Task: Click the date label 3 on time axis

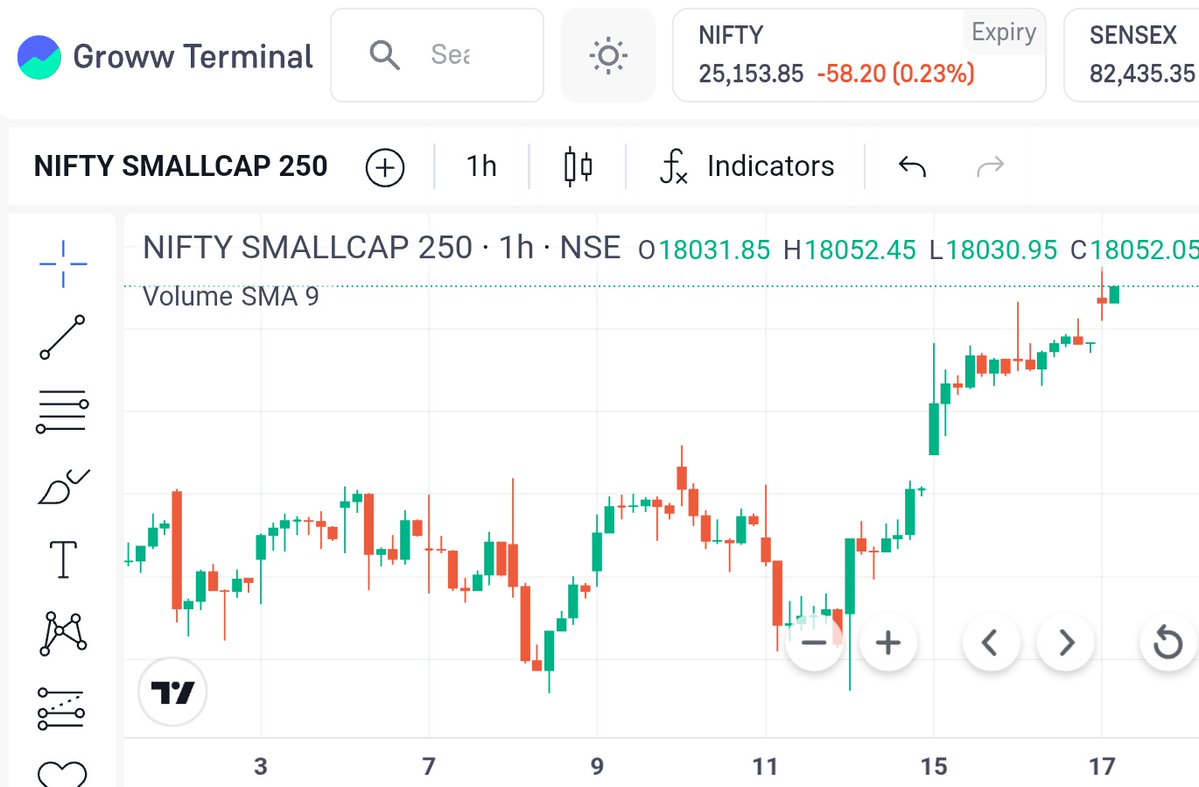Action: point(261,766)
